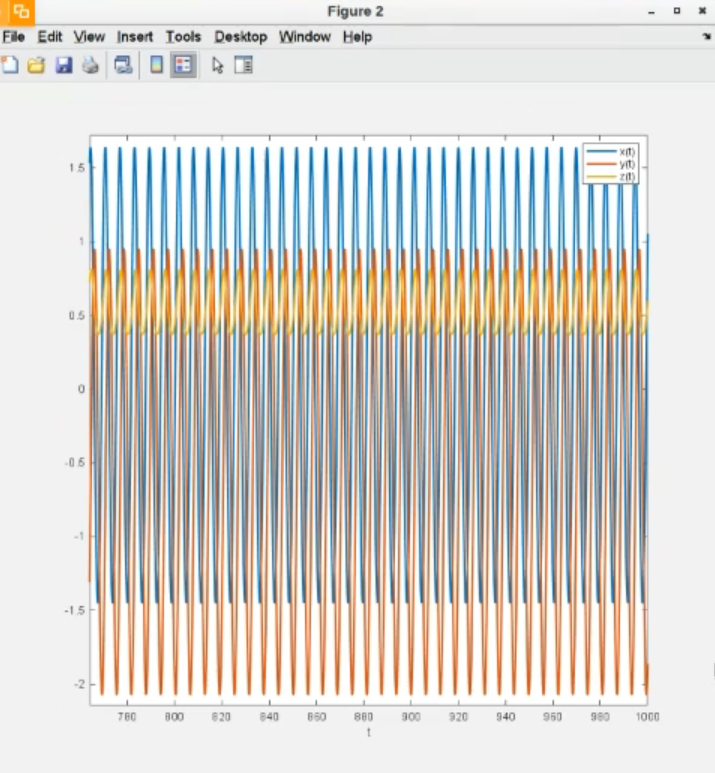Open the File menu

point(14,37)
